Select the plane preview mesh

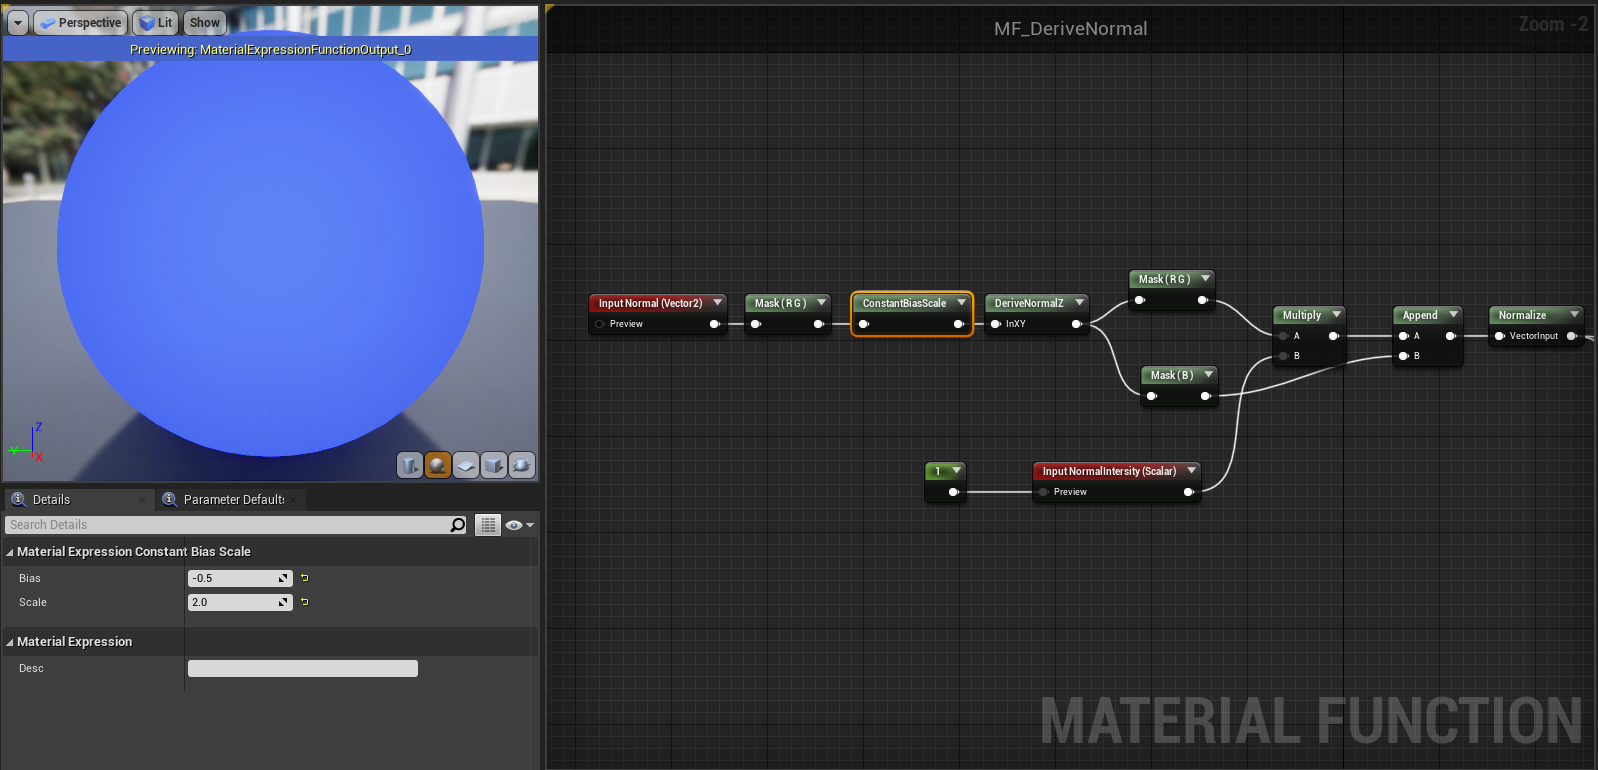click(x=466, y=465)
